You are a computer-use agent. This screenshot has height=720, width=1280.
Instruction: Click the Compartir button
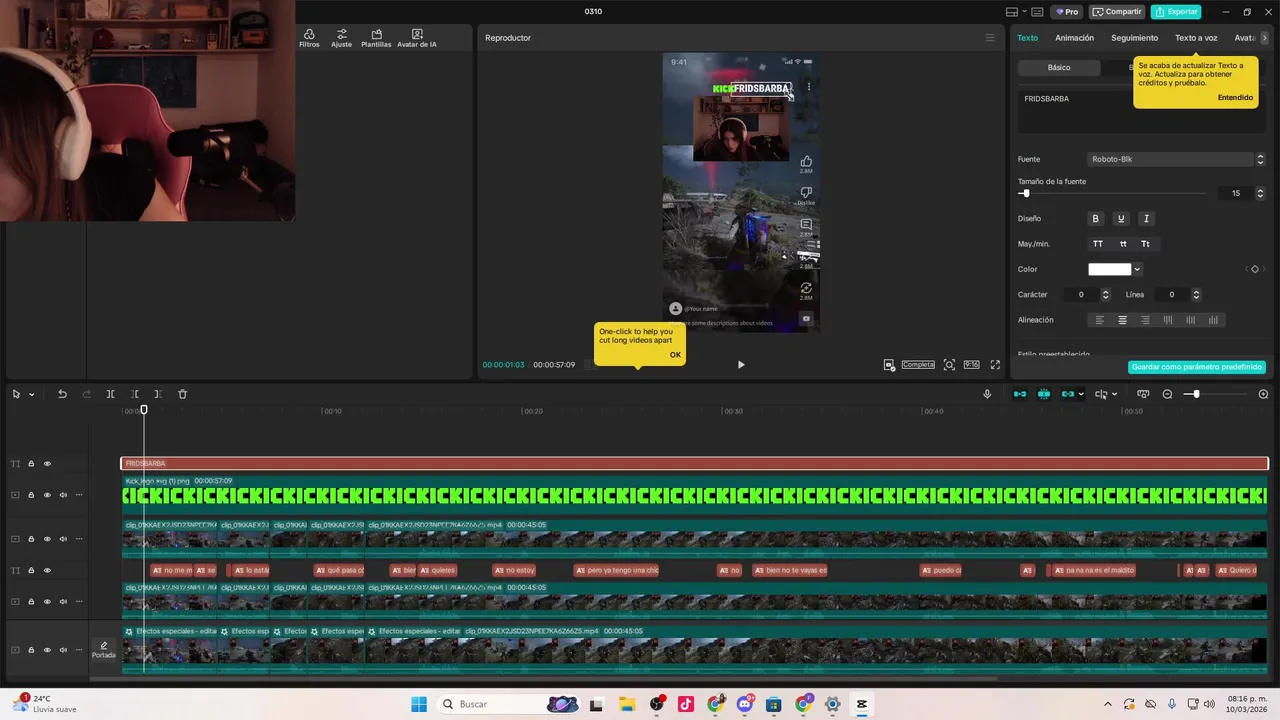pyautogui.click(x=1117, y=12)
